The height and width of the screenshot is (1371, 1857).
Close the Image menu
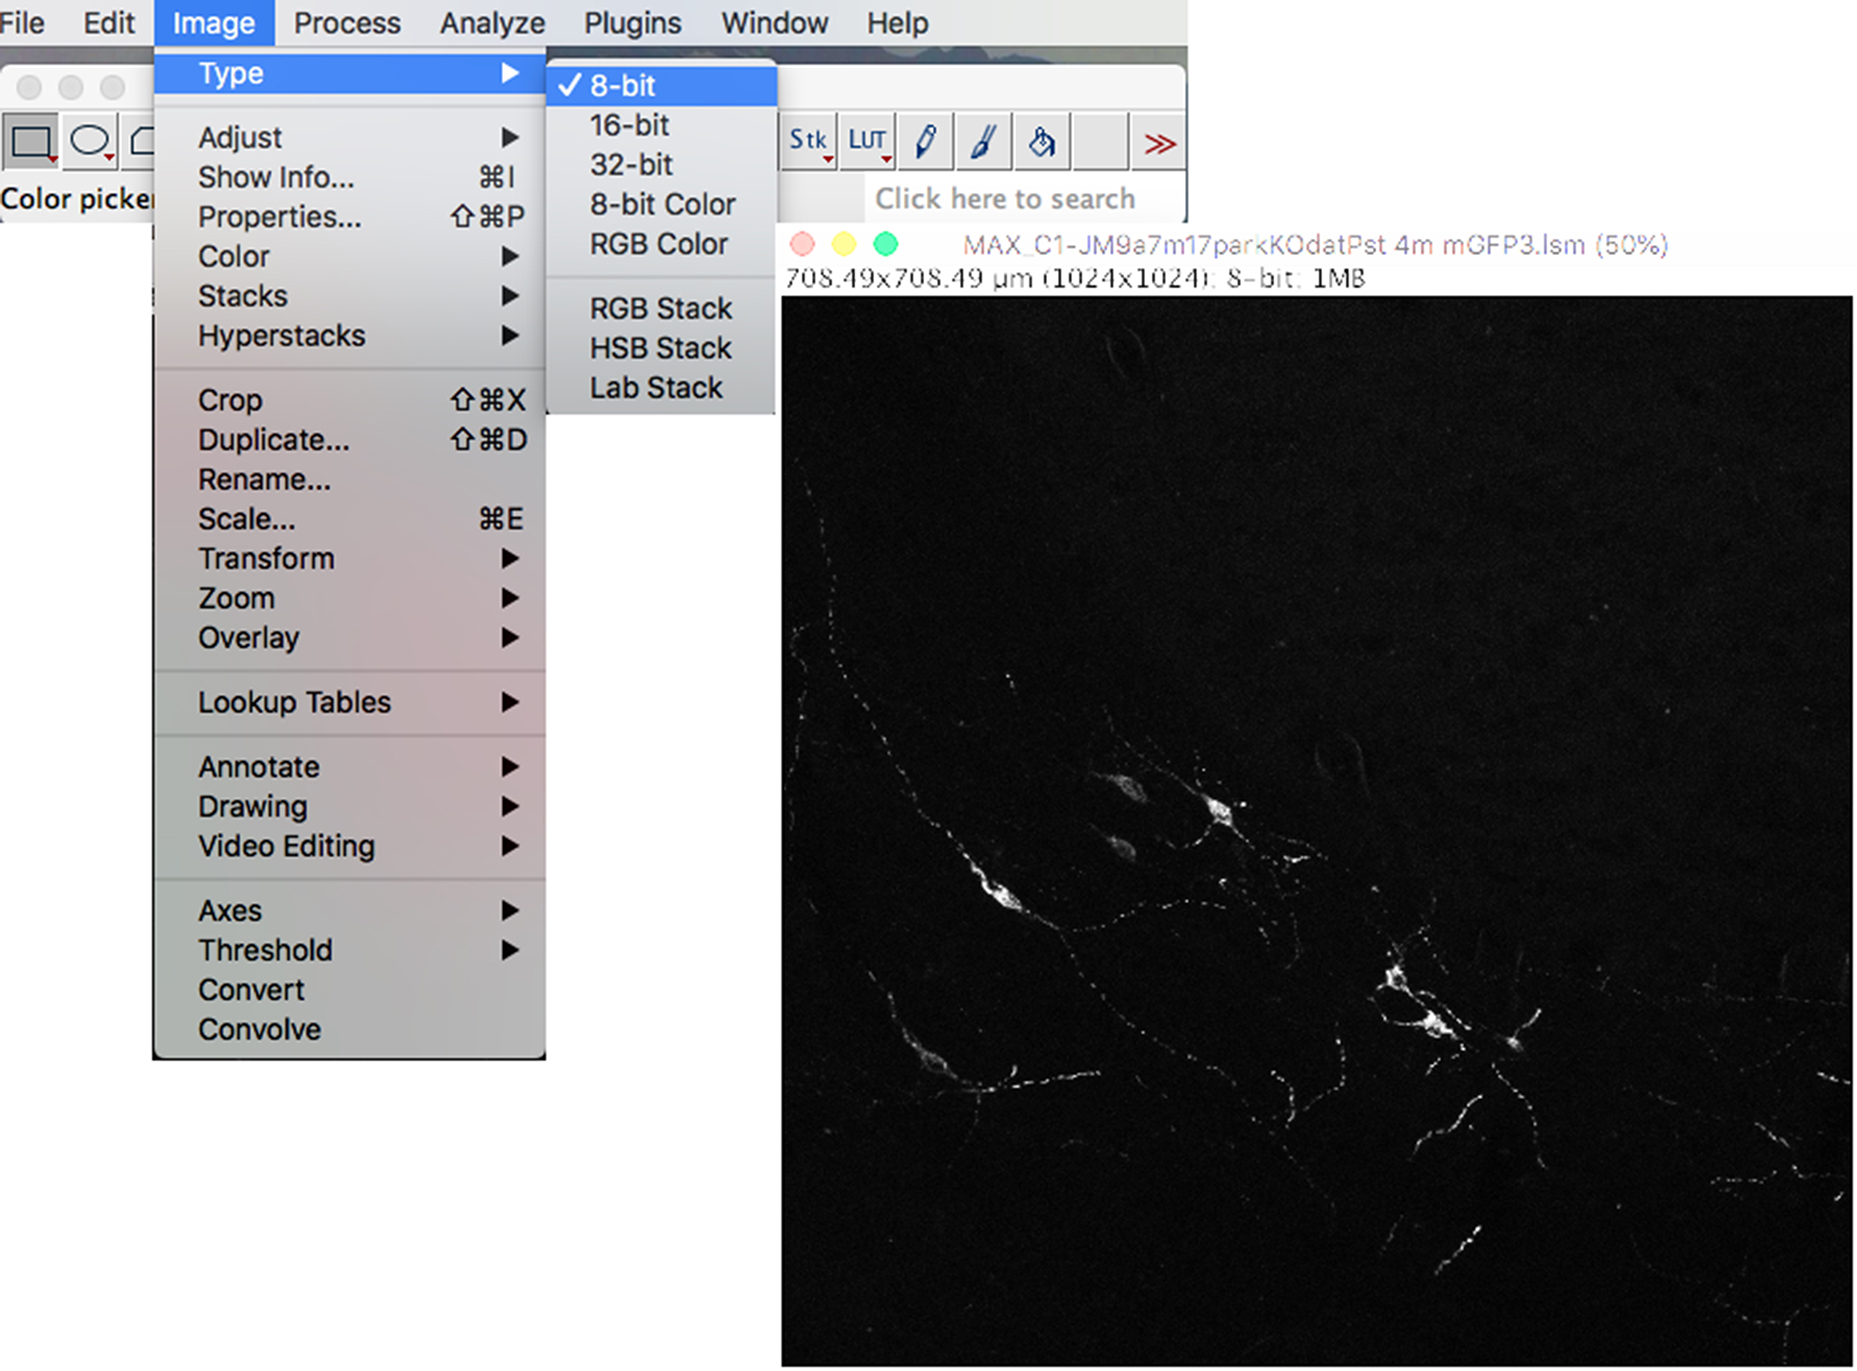tap(214, 22)
